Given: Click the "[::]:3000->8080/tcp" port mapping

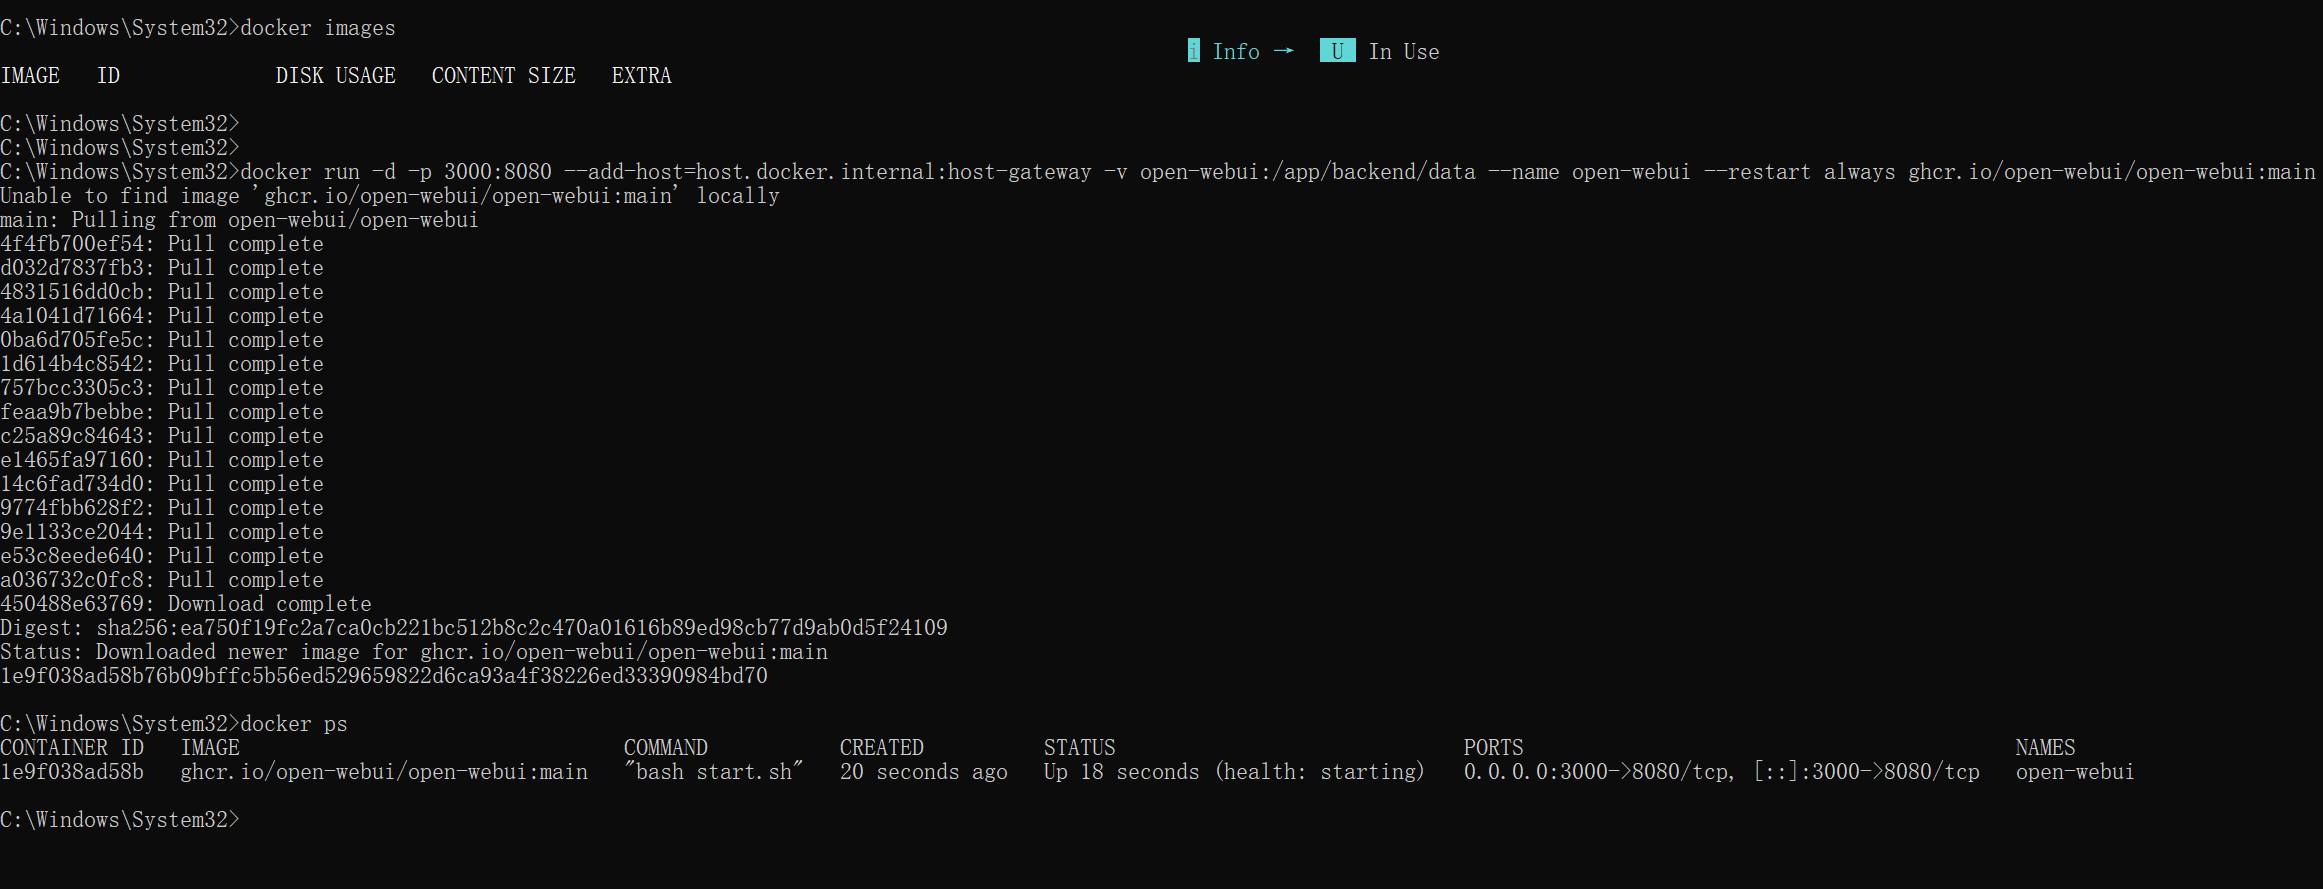Looking at the screenshot, I should pos(1867,772).
